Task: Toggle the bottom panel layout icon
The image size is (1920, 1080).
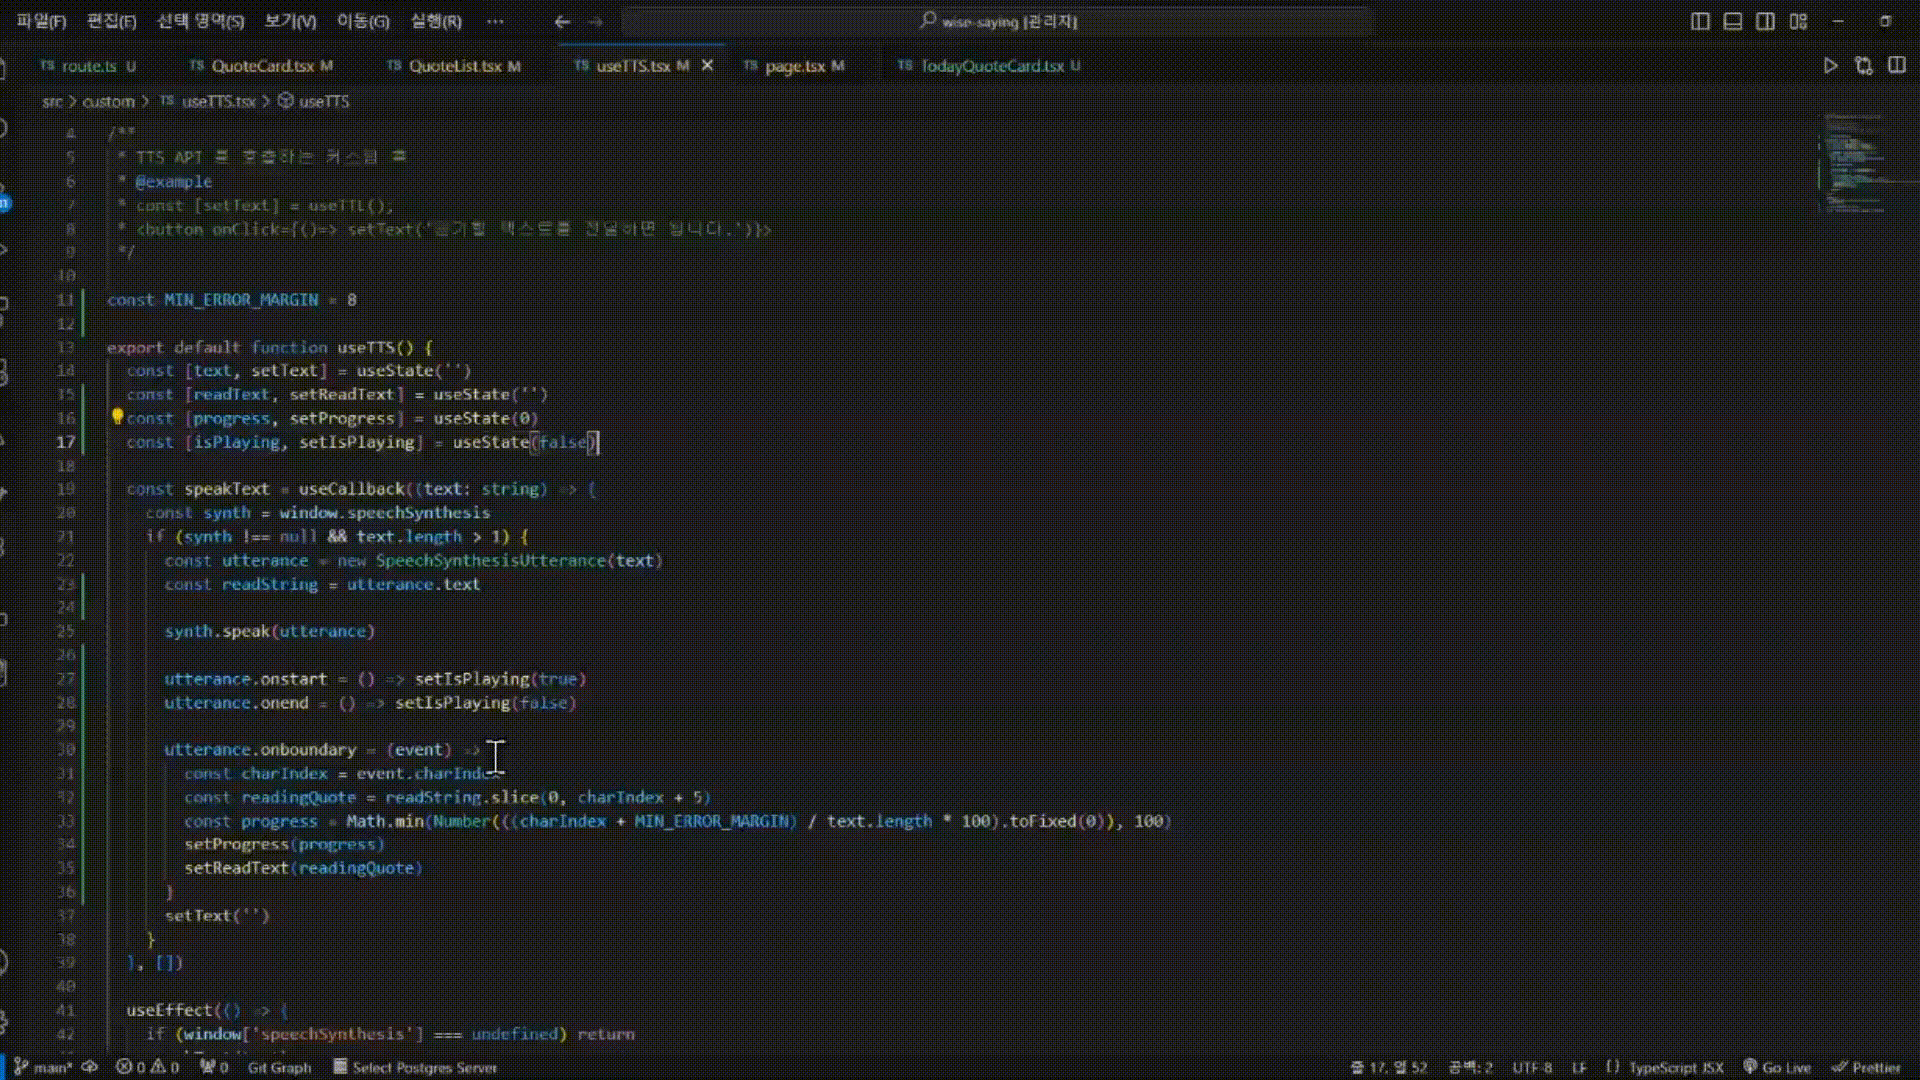Action: pyautogui.click(x=1733, y=21)
